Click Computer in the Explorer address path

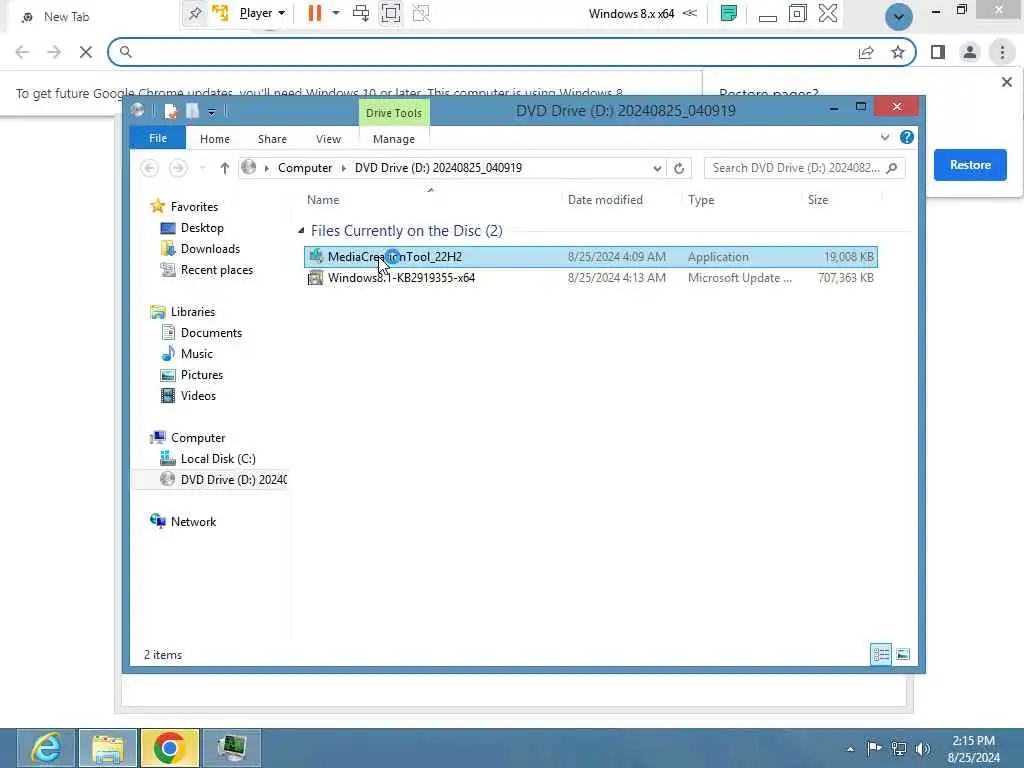coord(305,168)
